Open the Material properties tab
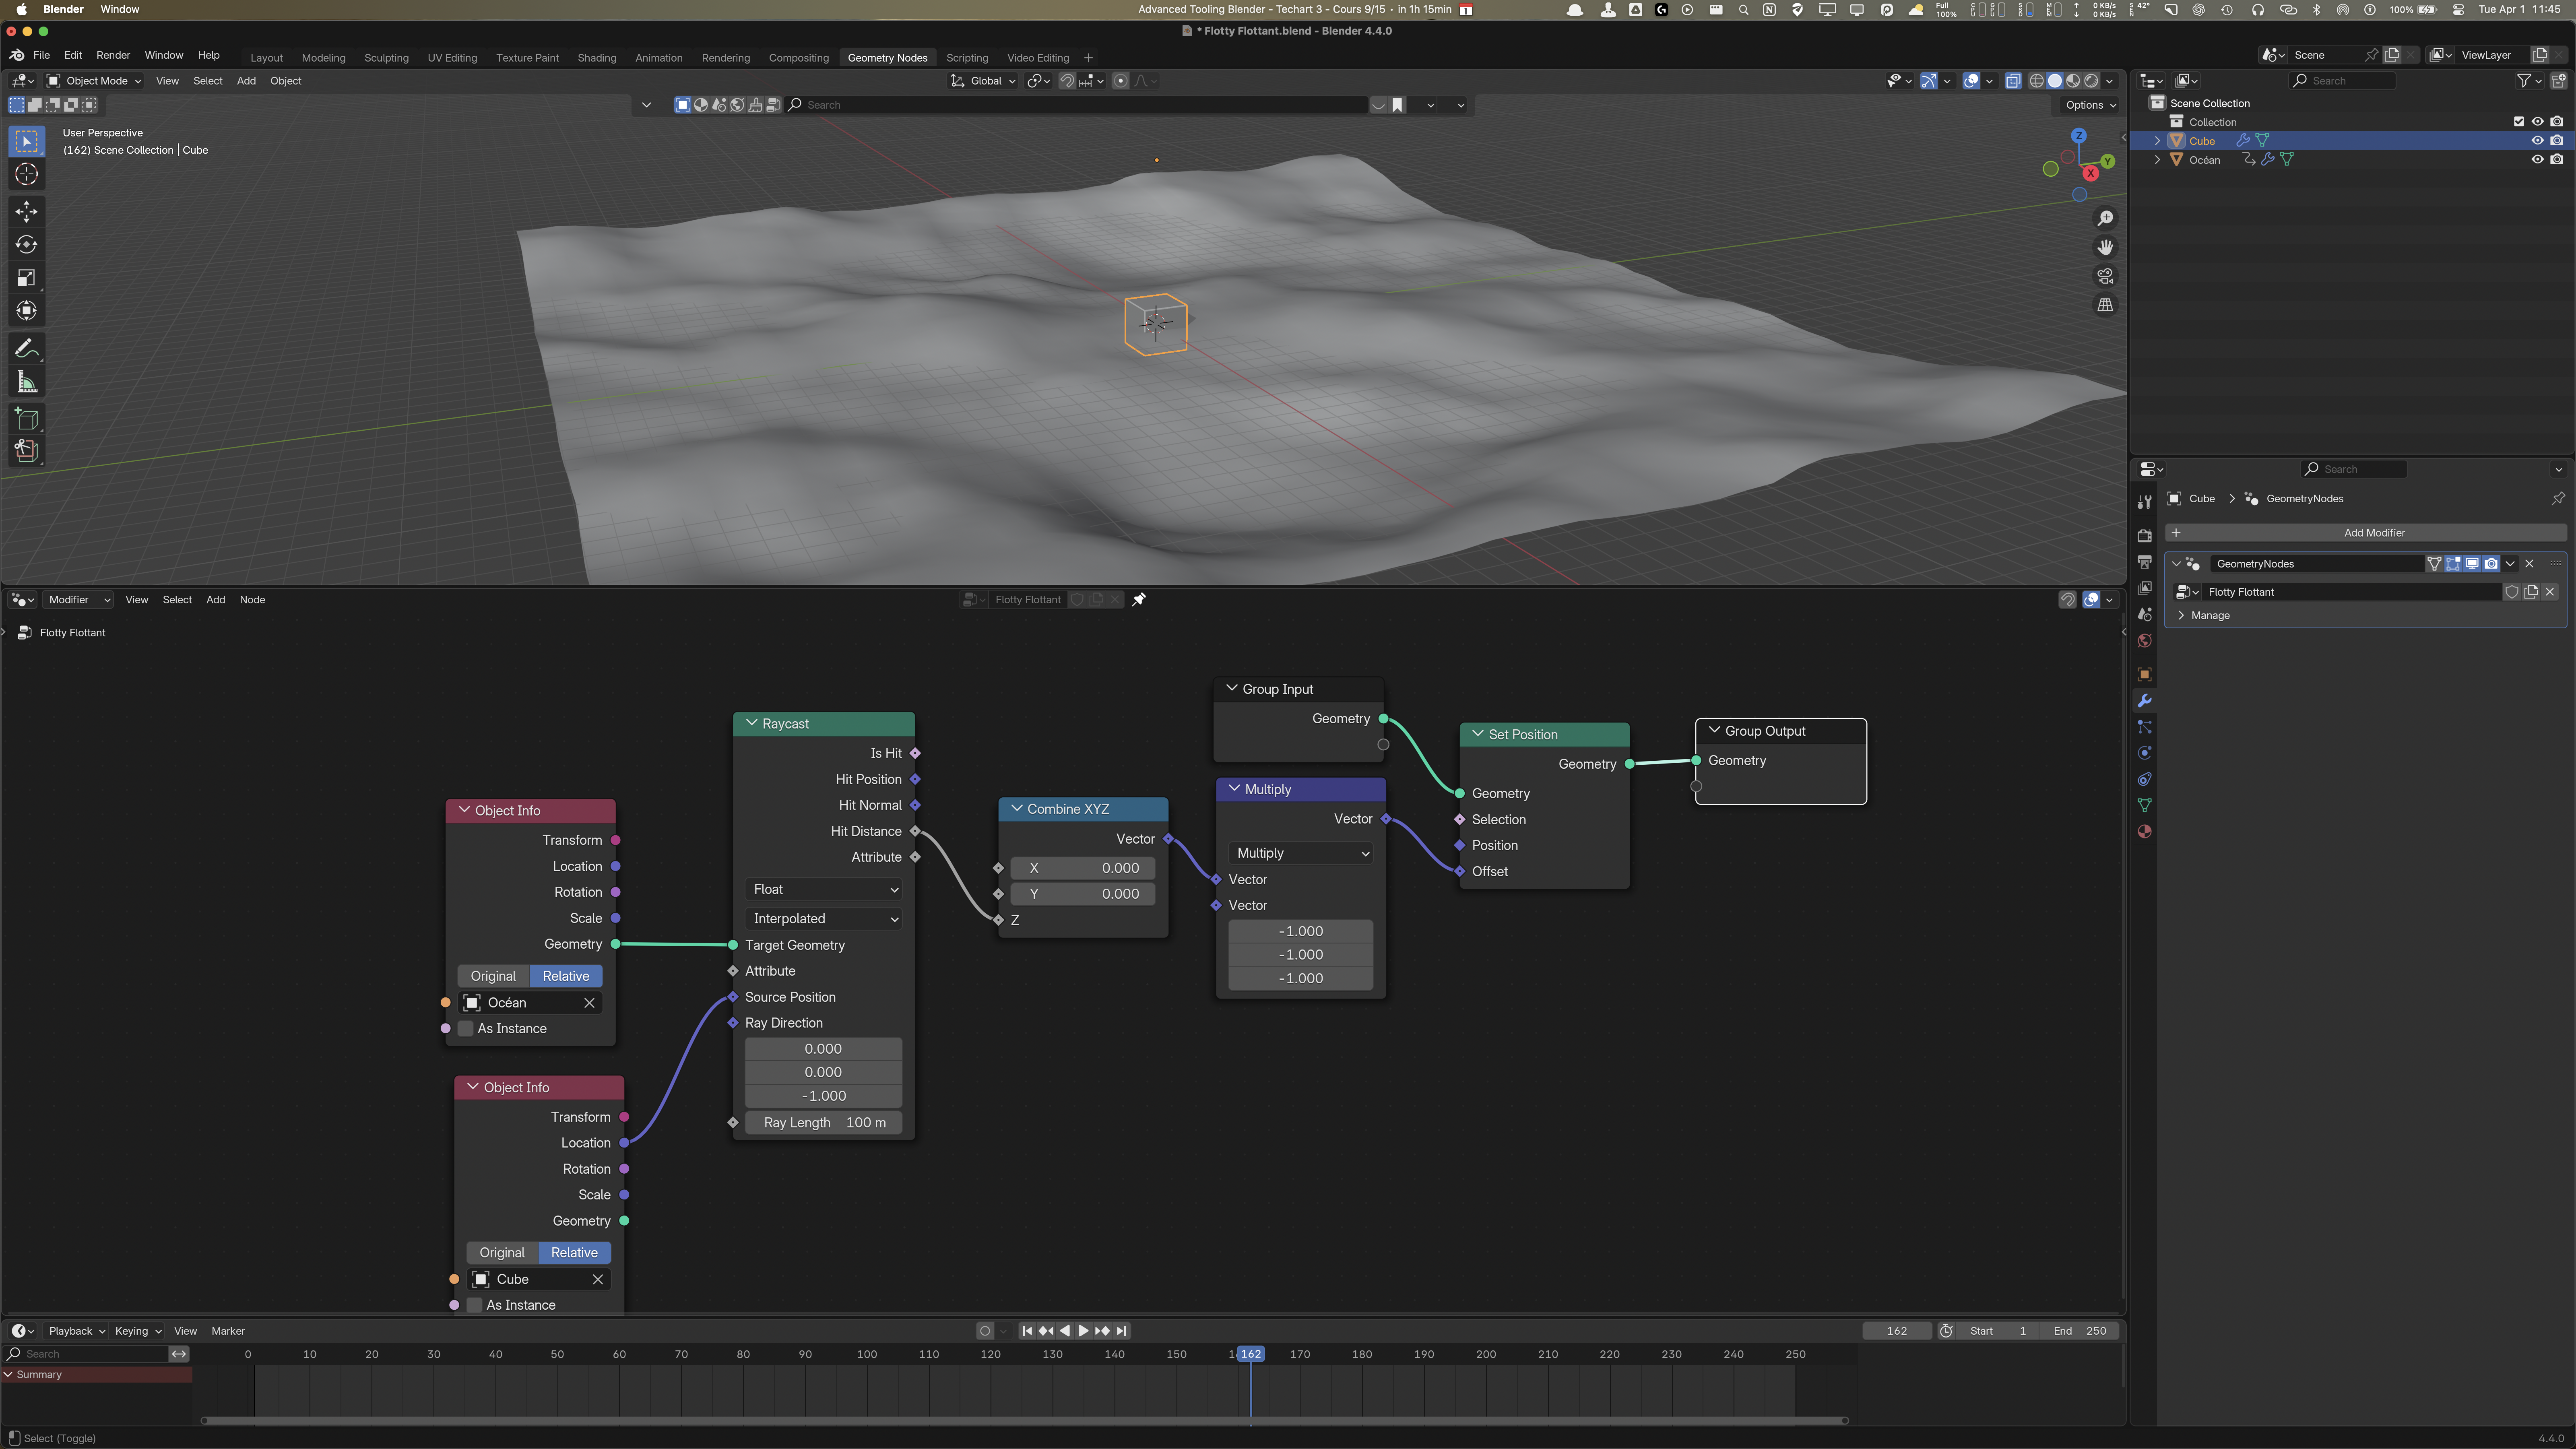Screen dimensions: 2576x1449 click(2144, 832)
